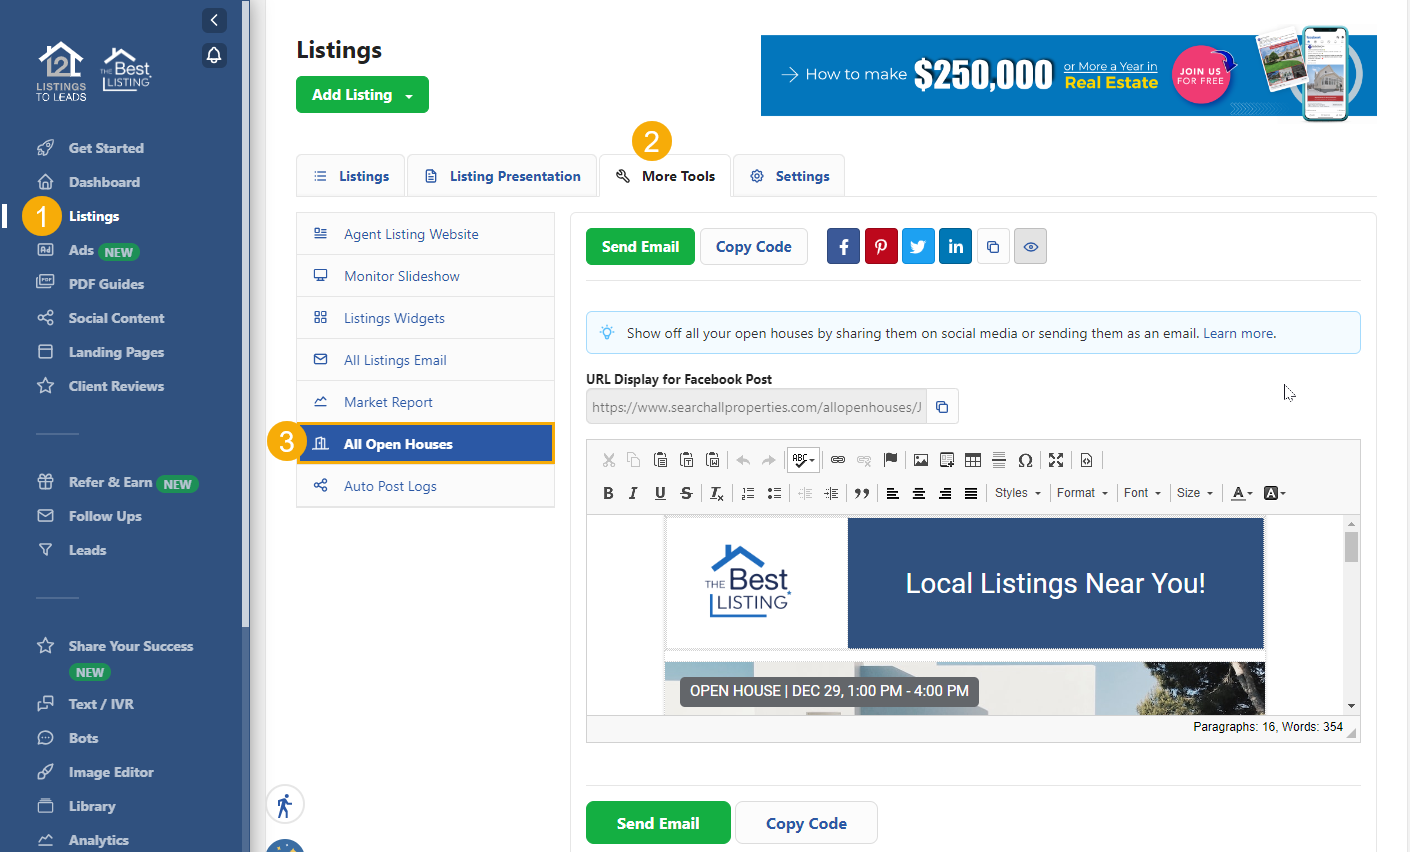This screenshot has height=852, width=1410.
Task: Click the top Send Email button
Action: click(x=640, y=247)
